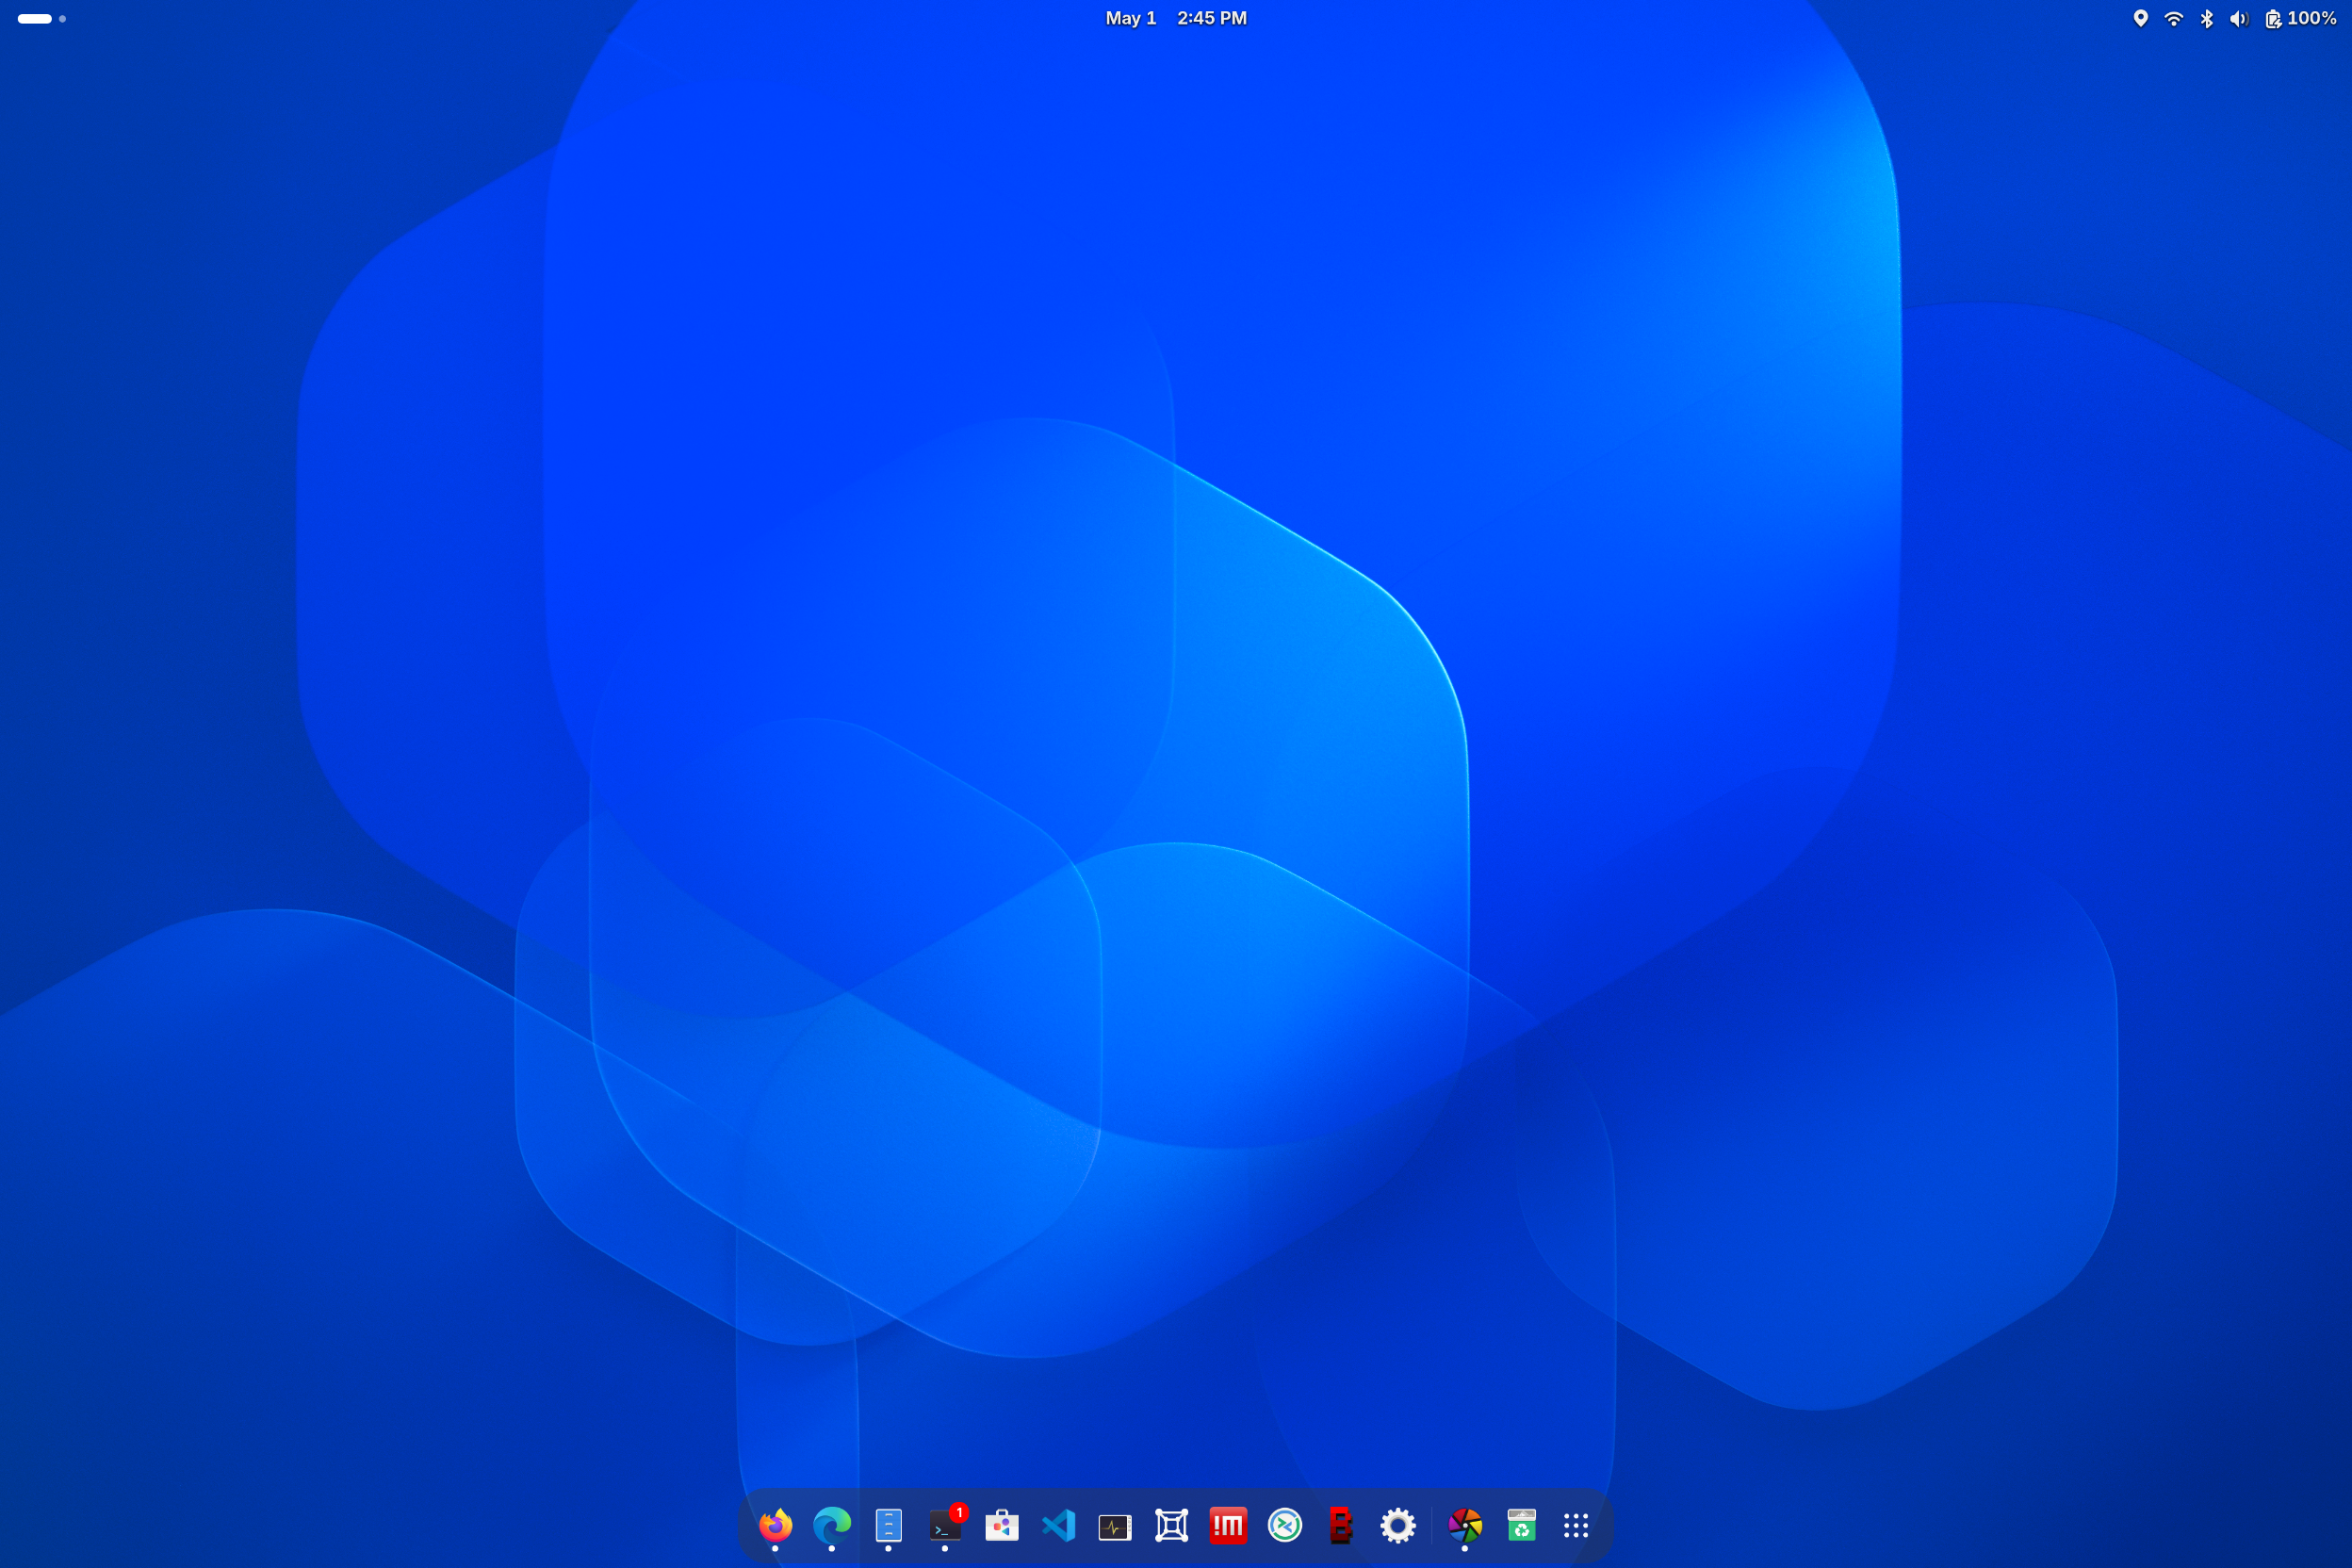The width and height of the screenshot is (2352, 1568).
Task: Open the System Monitor icon
Action: click(1115, 1527)
